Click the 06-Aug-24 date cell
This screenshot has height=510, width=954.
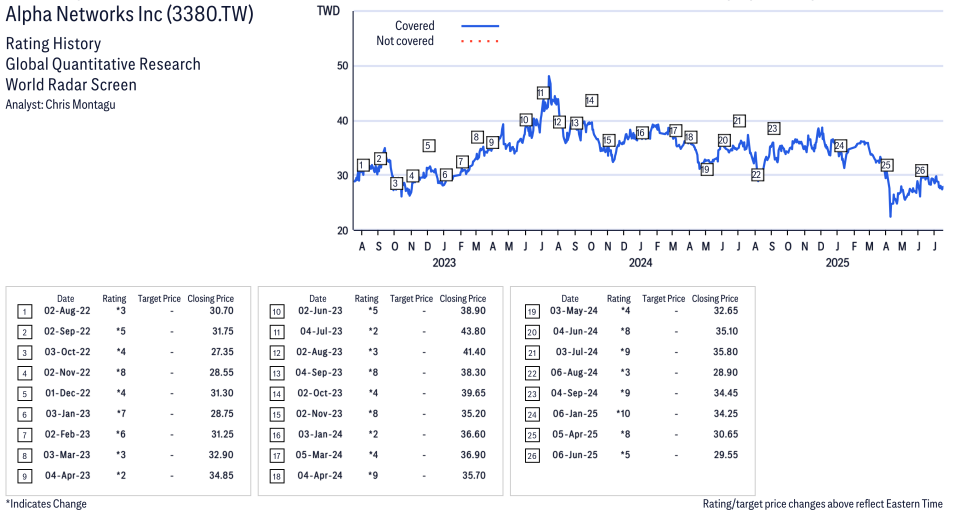(574, 372)
